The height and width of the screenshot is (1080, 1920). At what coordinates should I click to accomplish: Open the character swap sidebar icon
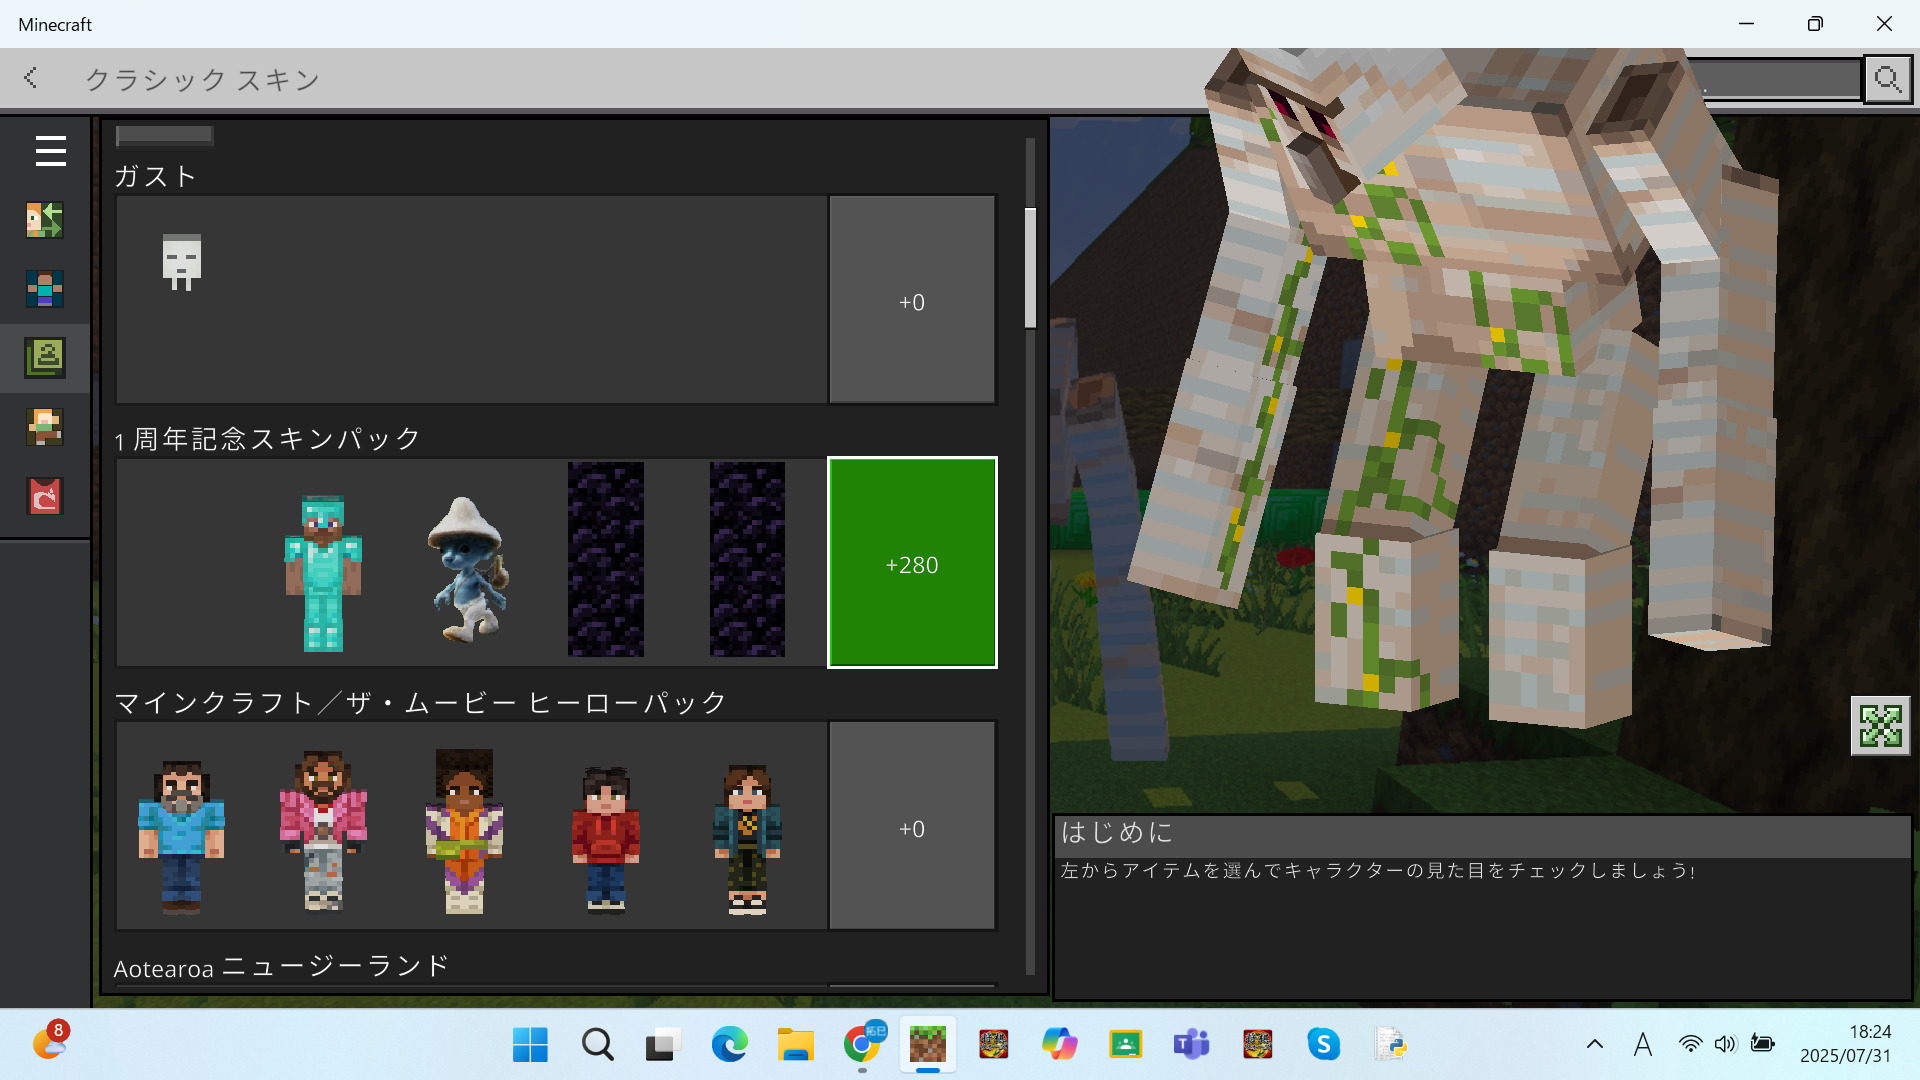[x=45, y=220]
